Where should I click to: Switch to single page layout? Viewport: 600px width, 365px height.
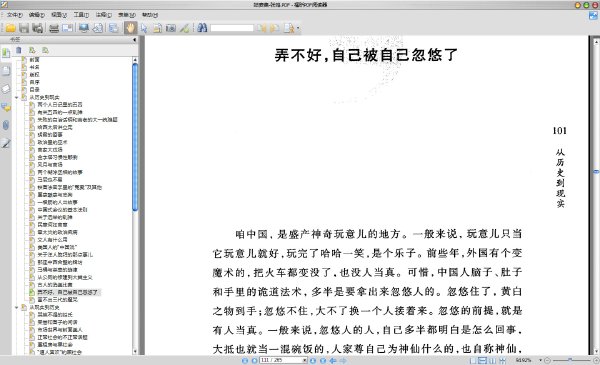pos(473,360)
